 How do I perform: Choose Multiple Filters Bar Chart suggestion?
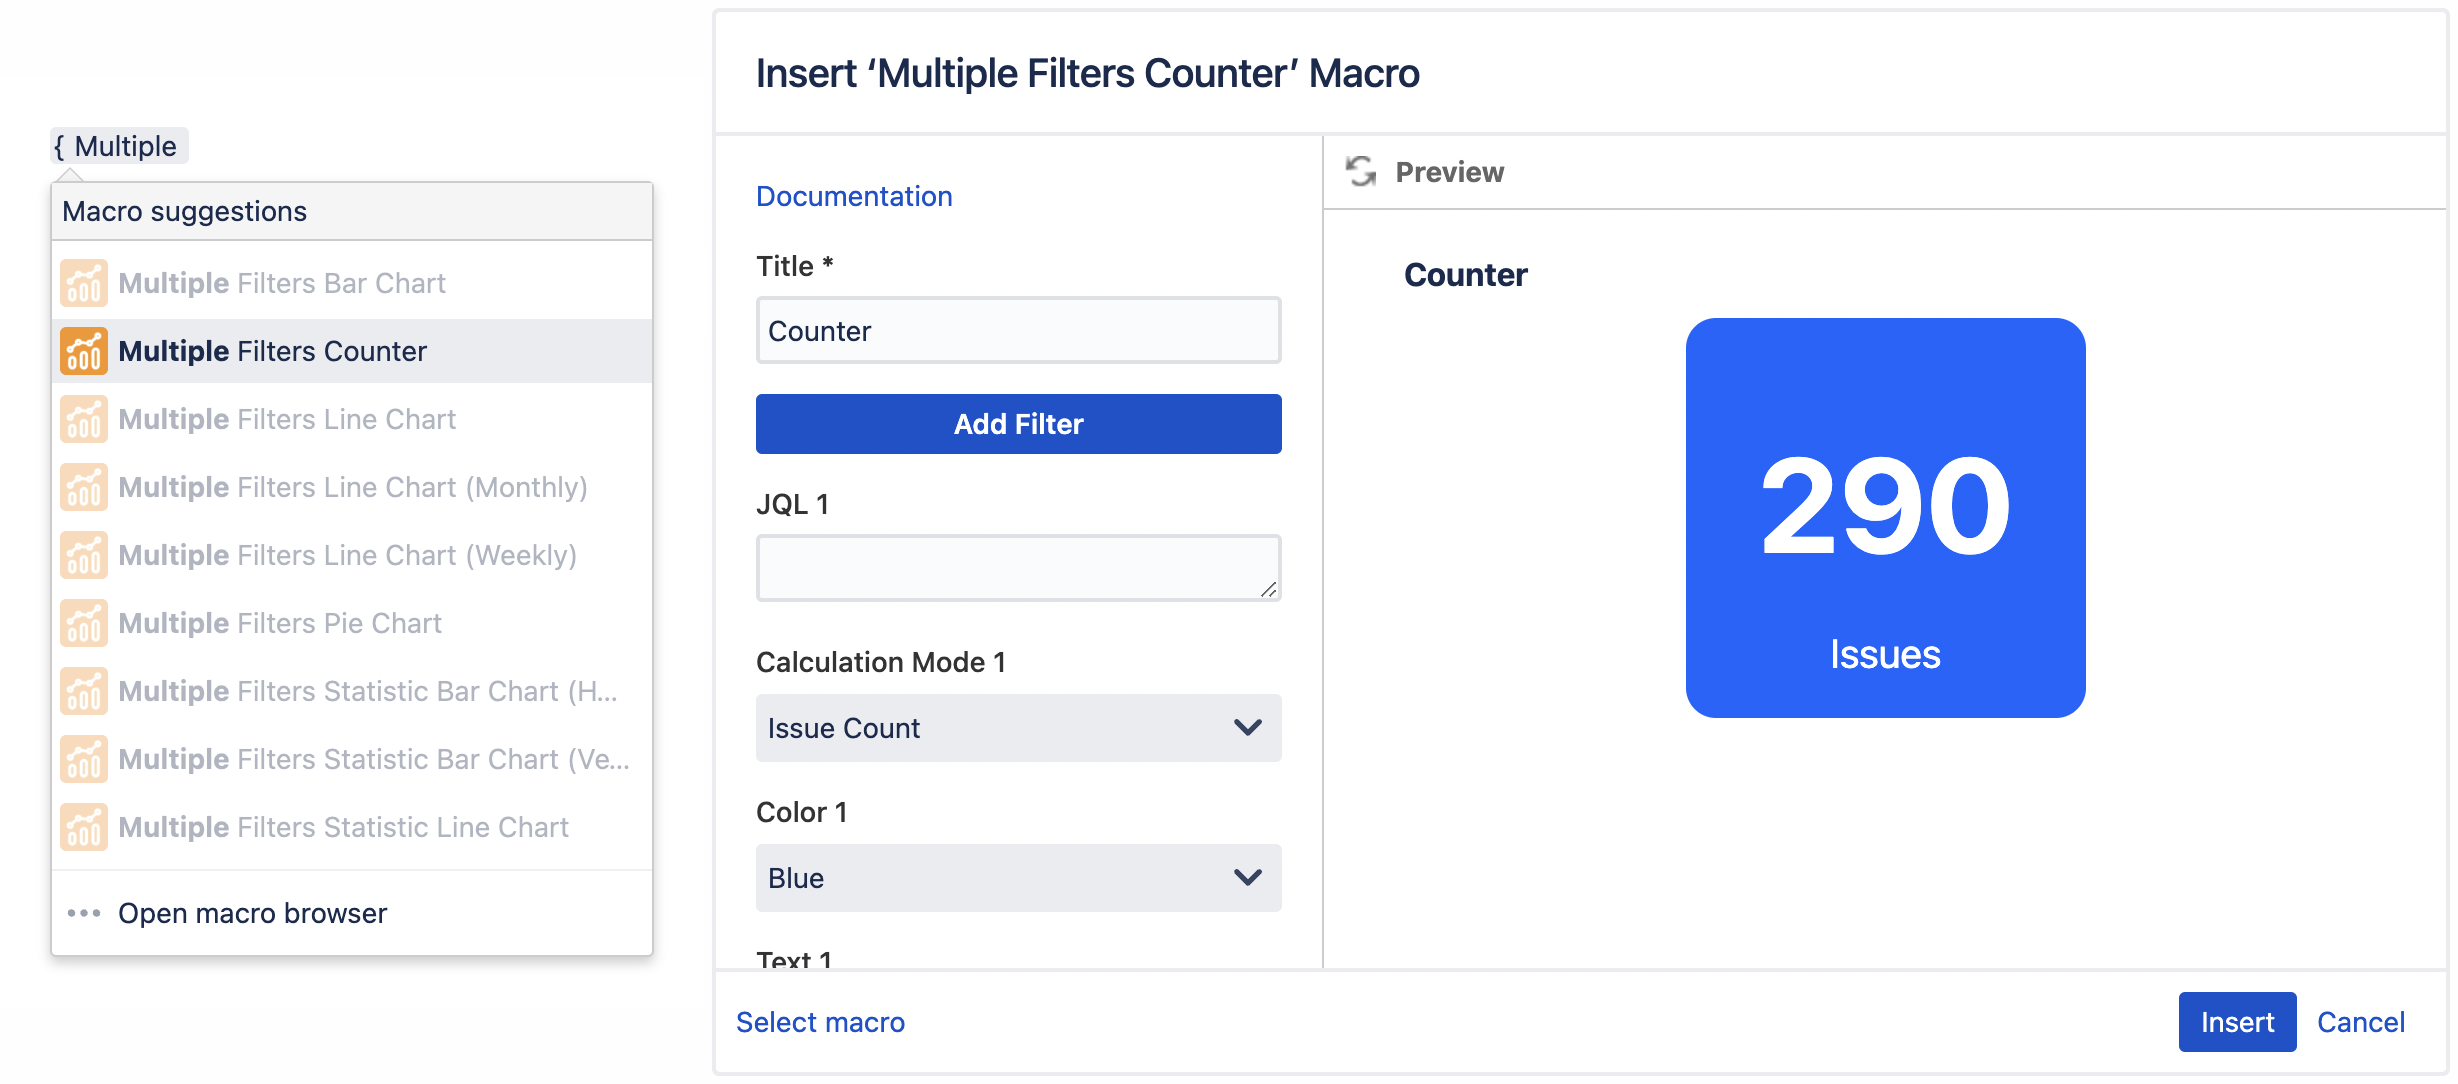[282, 283]
